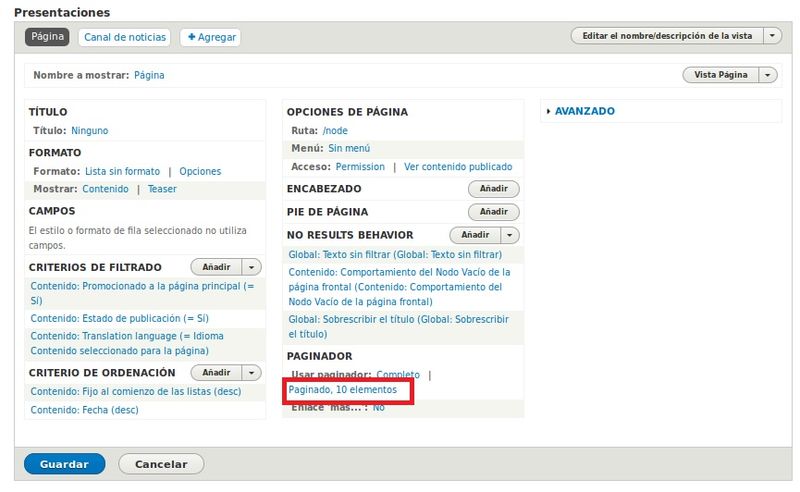Click Enlace 'más...' No link
Image resolution: width=800 pixels, height=492 pixels.
[x=379, y=407]
